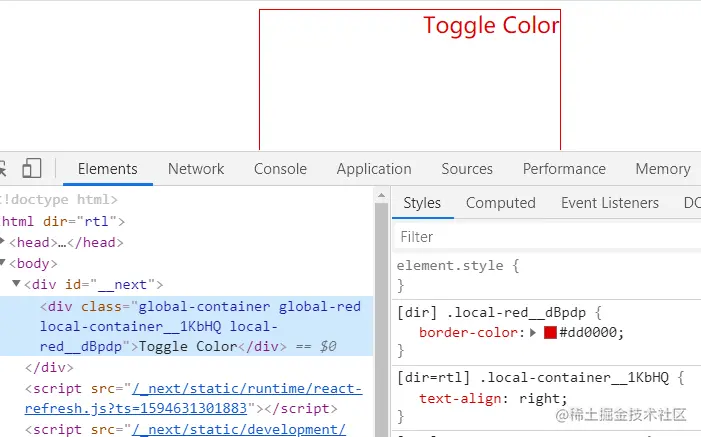
Task: Switch to the Computed sub-tab
Action: [x=501, y=203]
